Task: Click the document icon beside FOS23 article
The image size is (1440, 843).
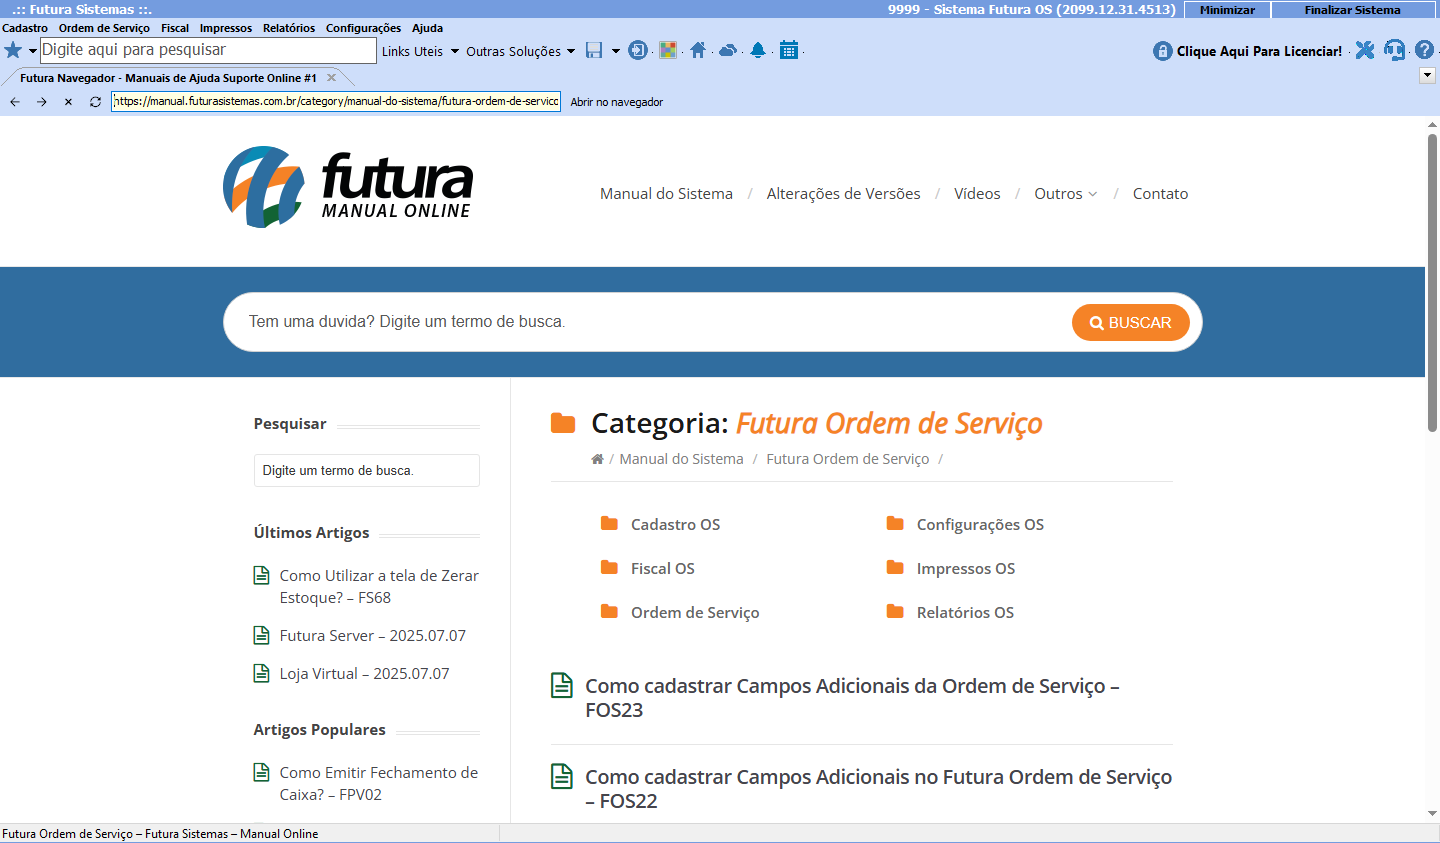Action: pyautogui.click(x=562, y=685)
